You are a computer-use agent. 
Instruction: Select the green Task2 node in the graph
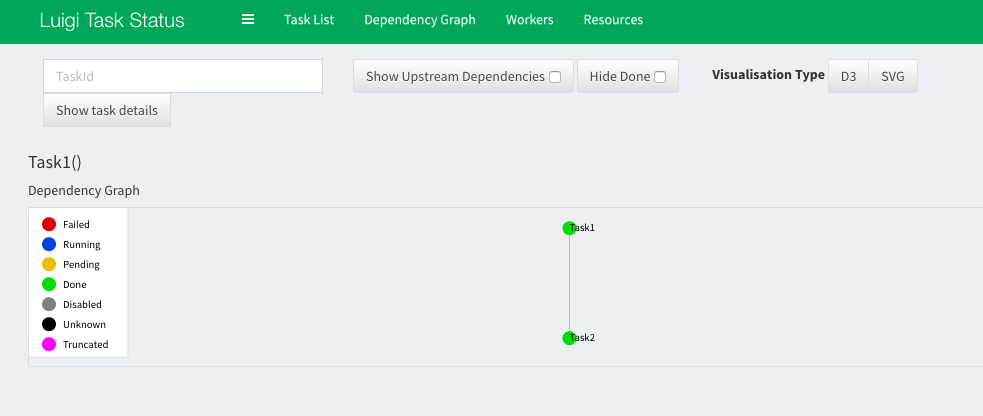[569, 338]
